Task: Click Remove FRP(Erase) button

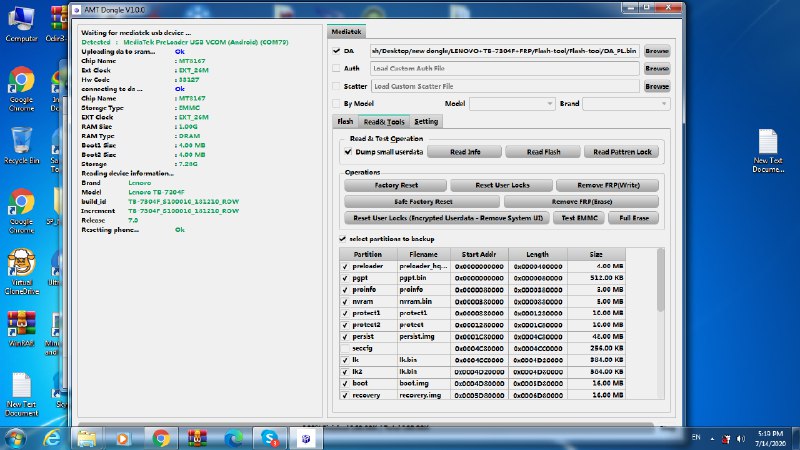Action: (x=581, y=202)
